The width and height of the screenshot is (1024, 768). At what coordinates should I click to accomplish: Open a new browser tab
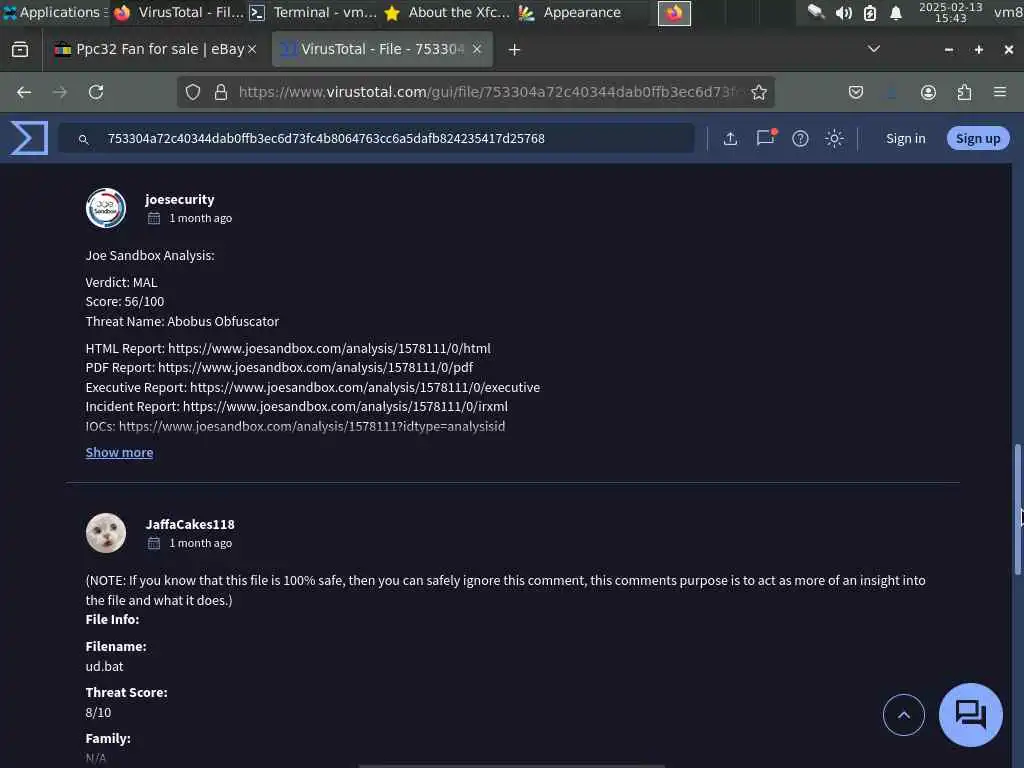tap(515, 50)
